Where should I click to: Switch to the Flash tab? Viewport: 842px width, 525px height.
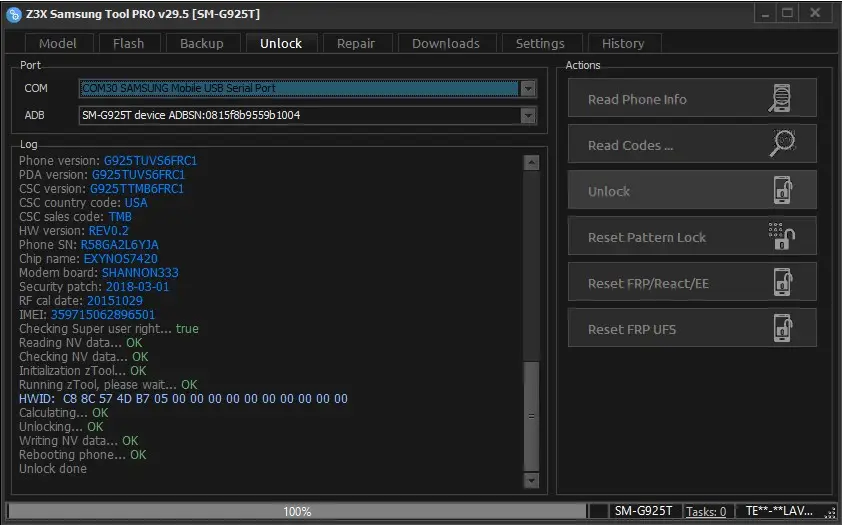click(x=128, y=43)
